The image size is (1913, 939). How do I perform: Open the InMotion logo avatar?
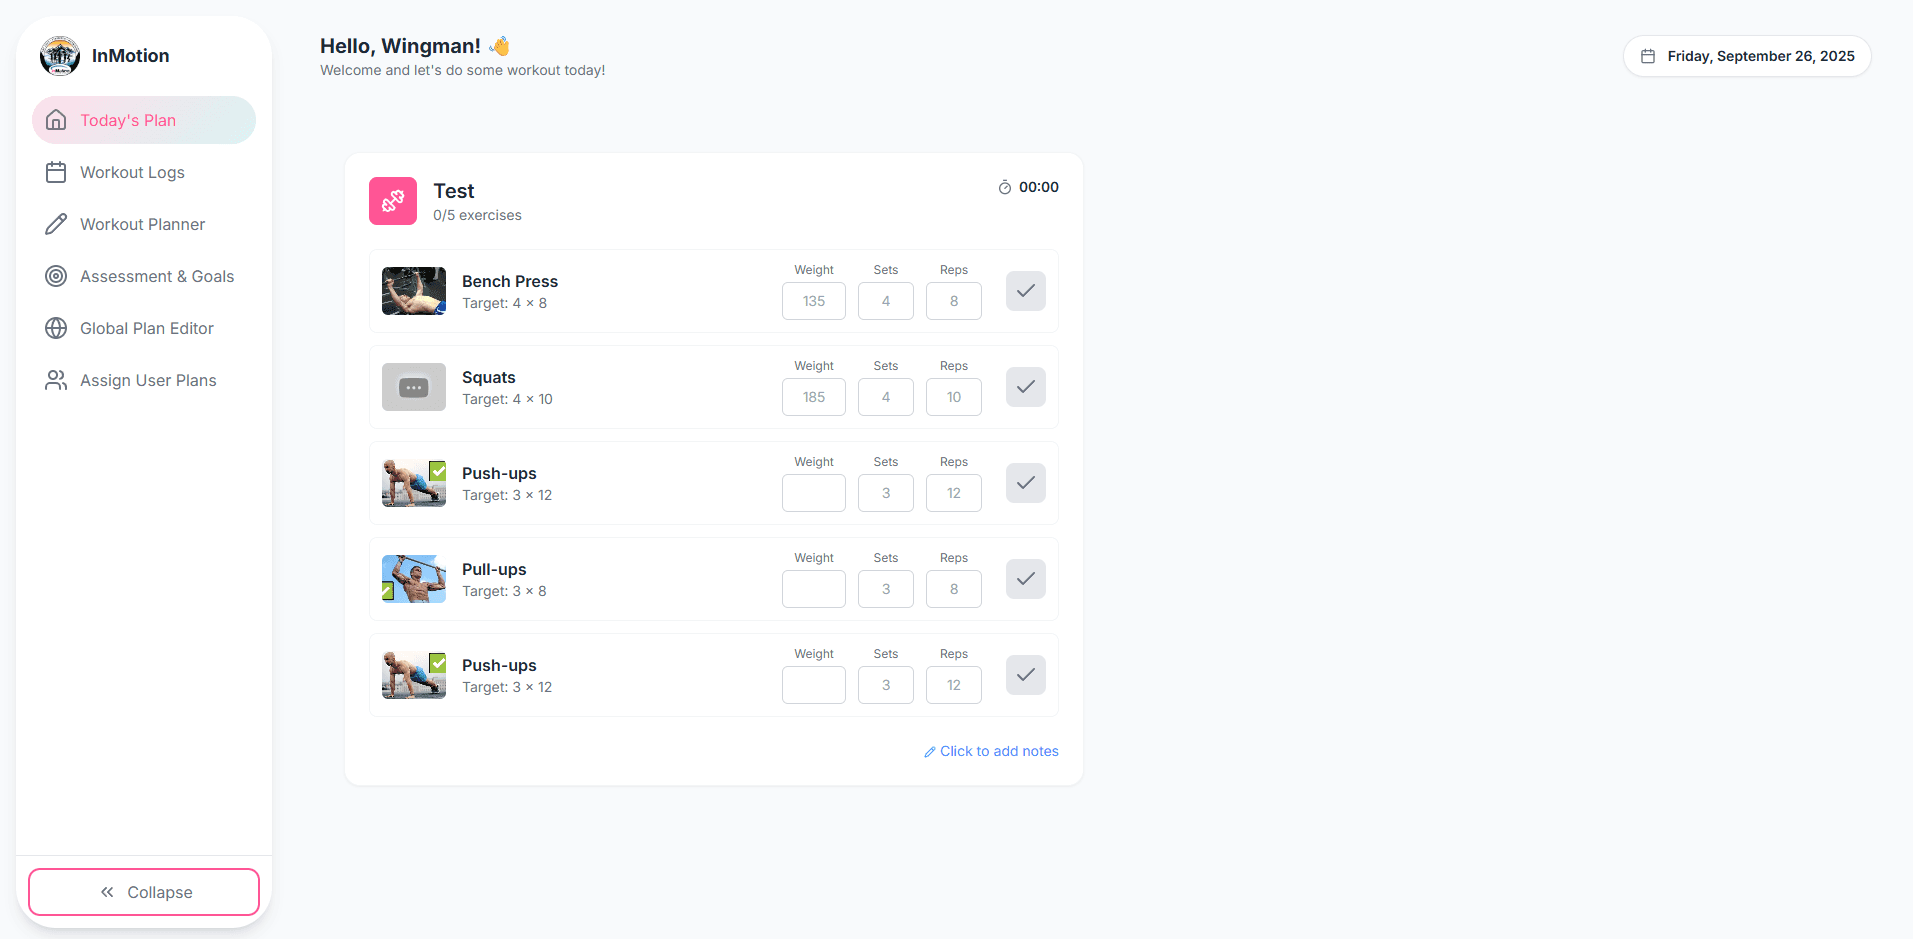pyautogui.click(x=60, y=56)
